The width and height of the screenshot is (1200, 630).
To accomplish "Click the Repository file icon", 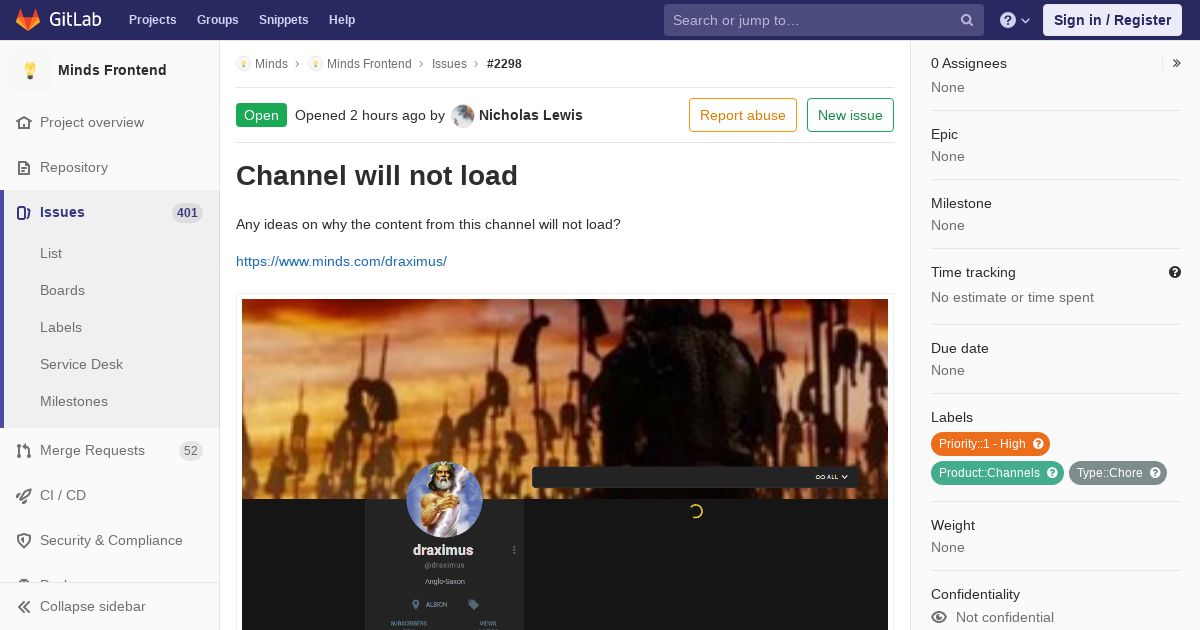I will tap(24, 167).
